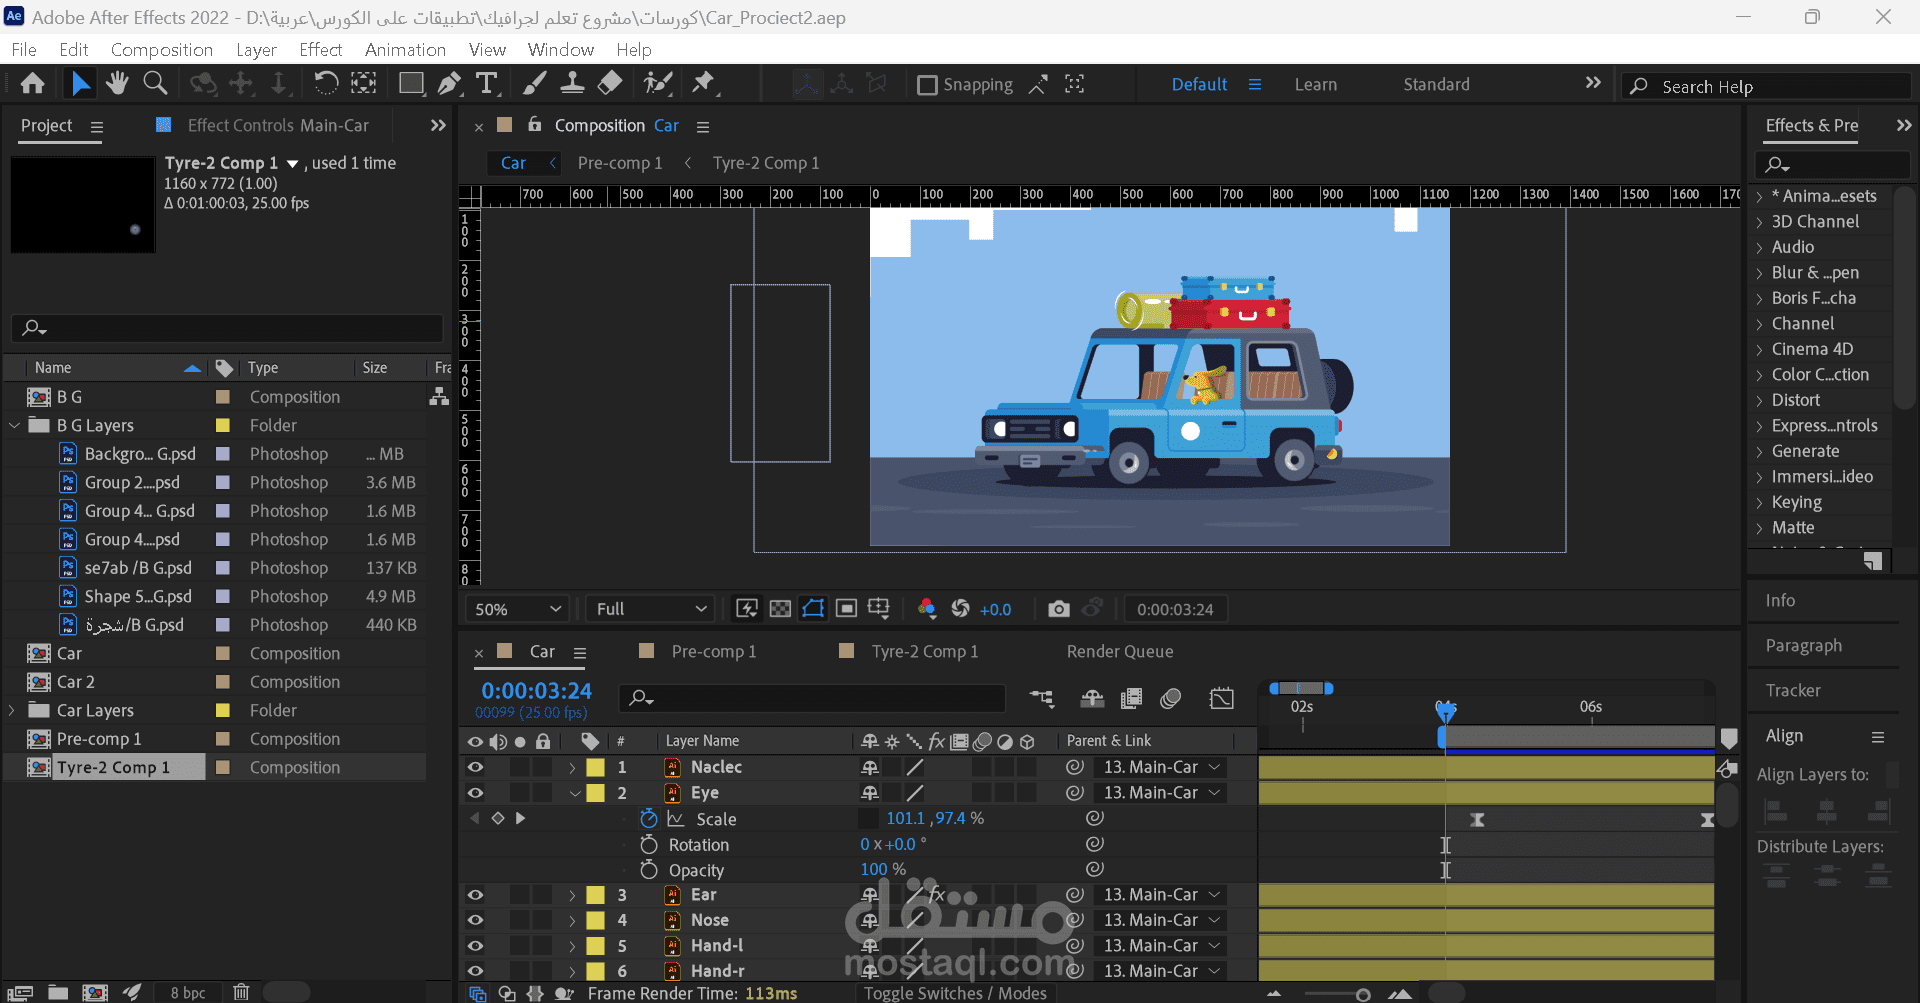
Task: Reset exposure in the viewer
Action: tap(960, 609)
